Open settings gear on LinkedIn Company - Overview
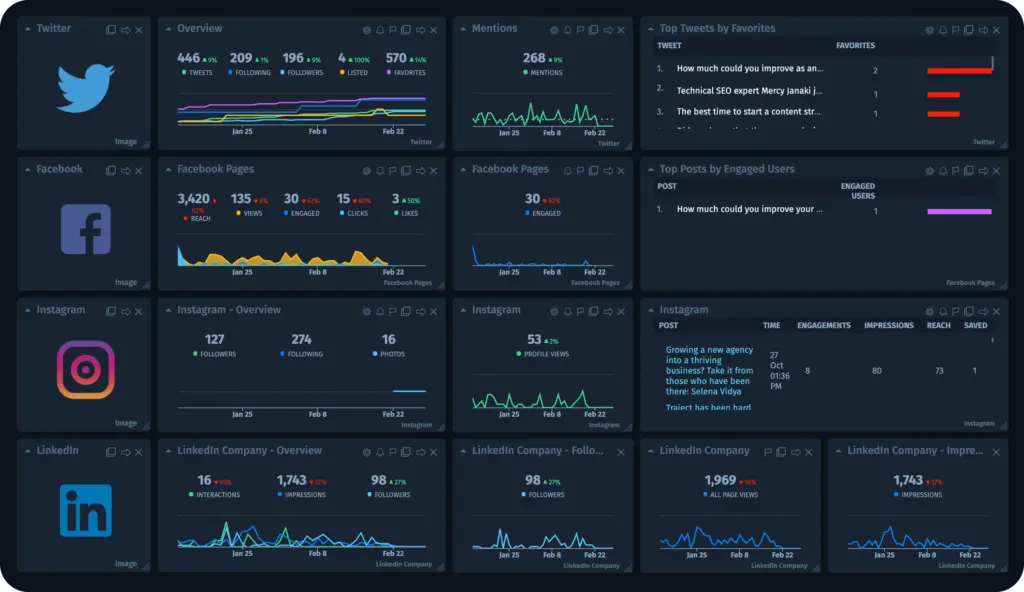The image size is (1024, 592). (367, 452)
